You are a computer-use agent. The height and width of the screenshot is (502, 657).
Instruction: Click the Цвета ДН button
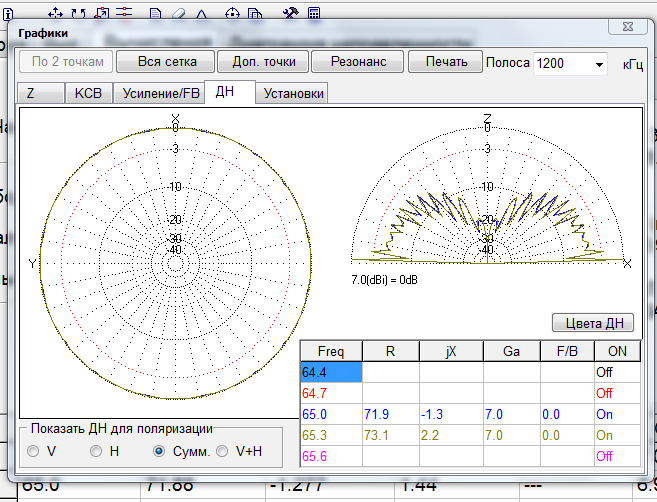(593, 323)
